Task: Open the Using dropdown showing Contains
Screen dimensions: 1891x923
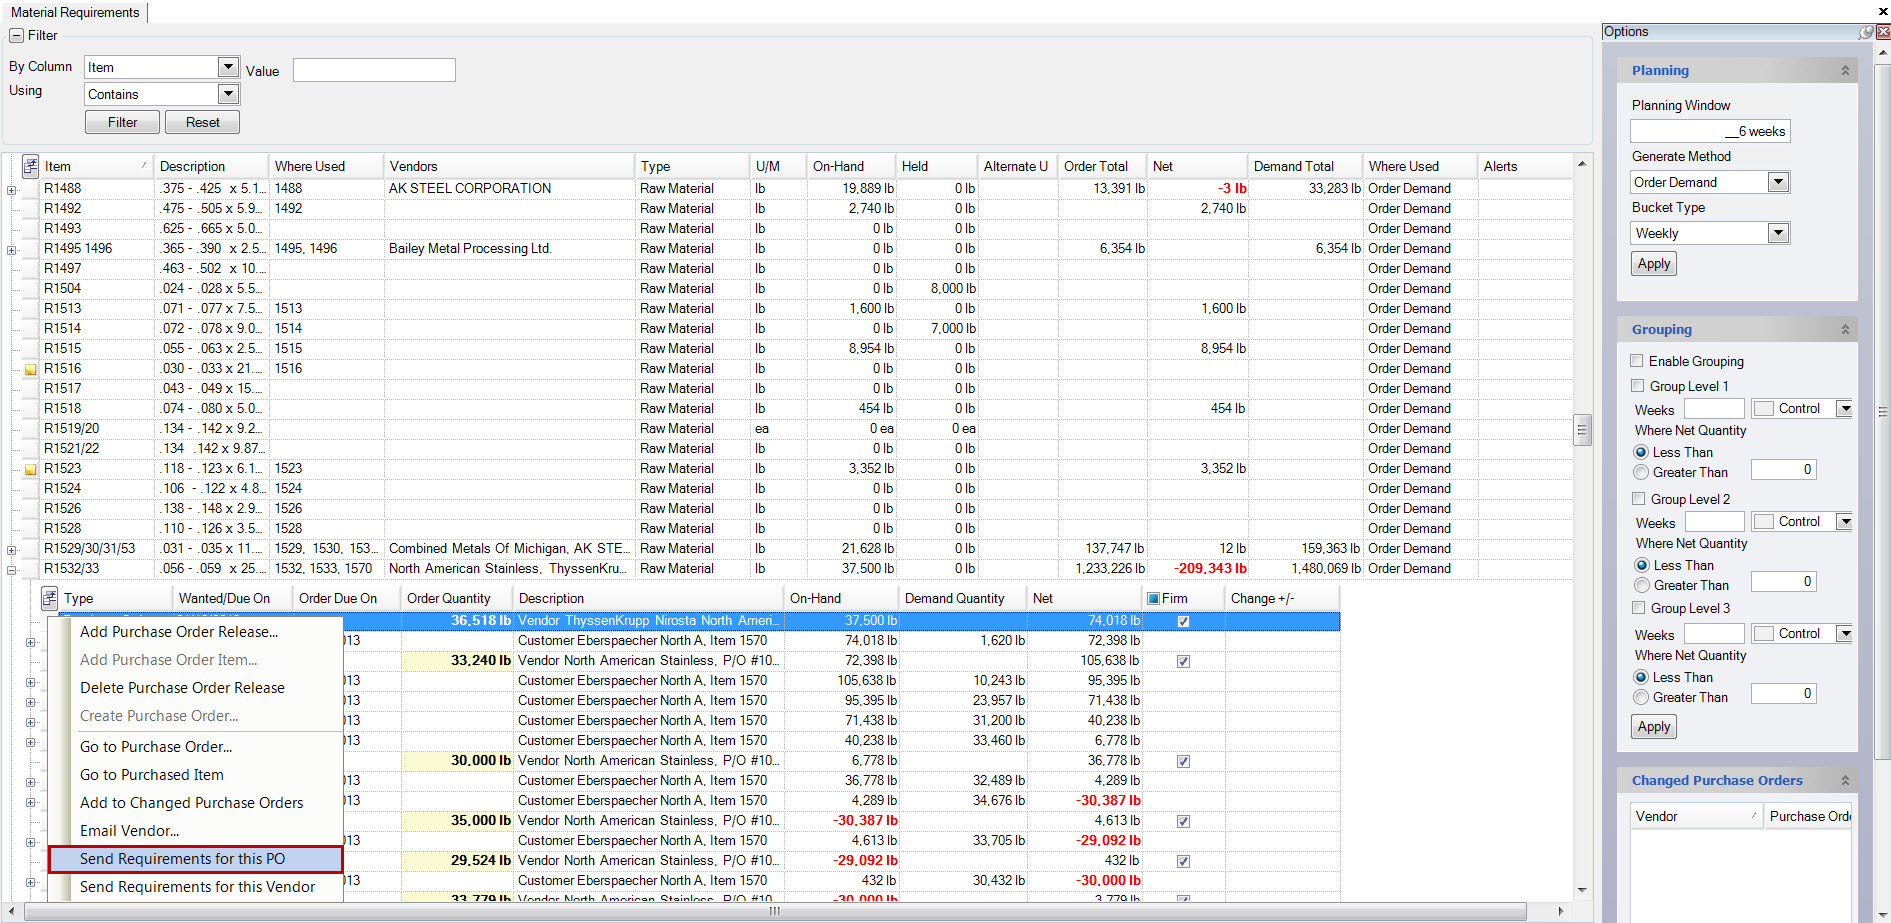Action: point(229,94)
